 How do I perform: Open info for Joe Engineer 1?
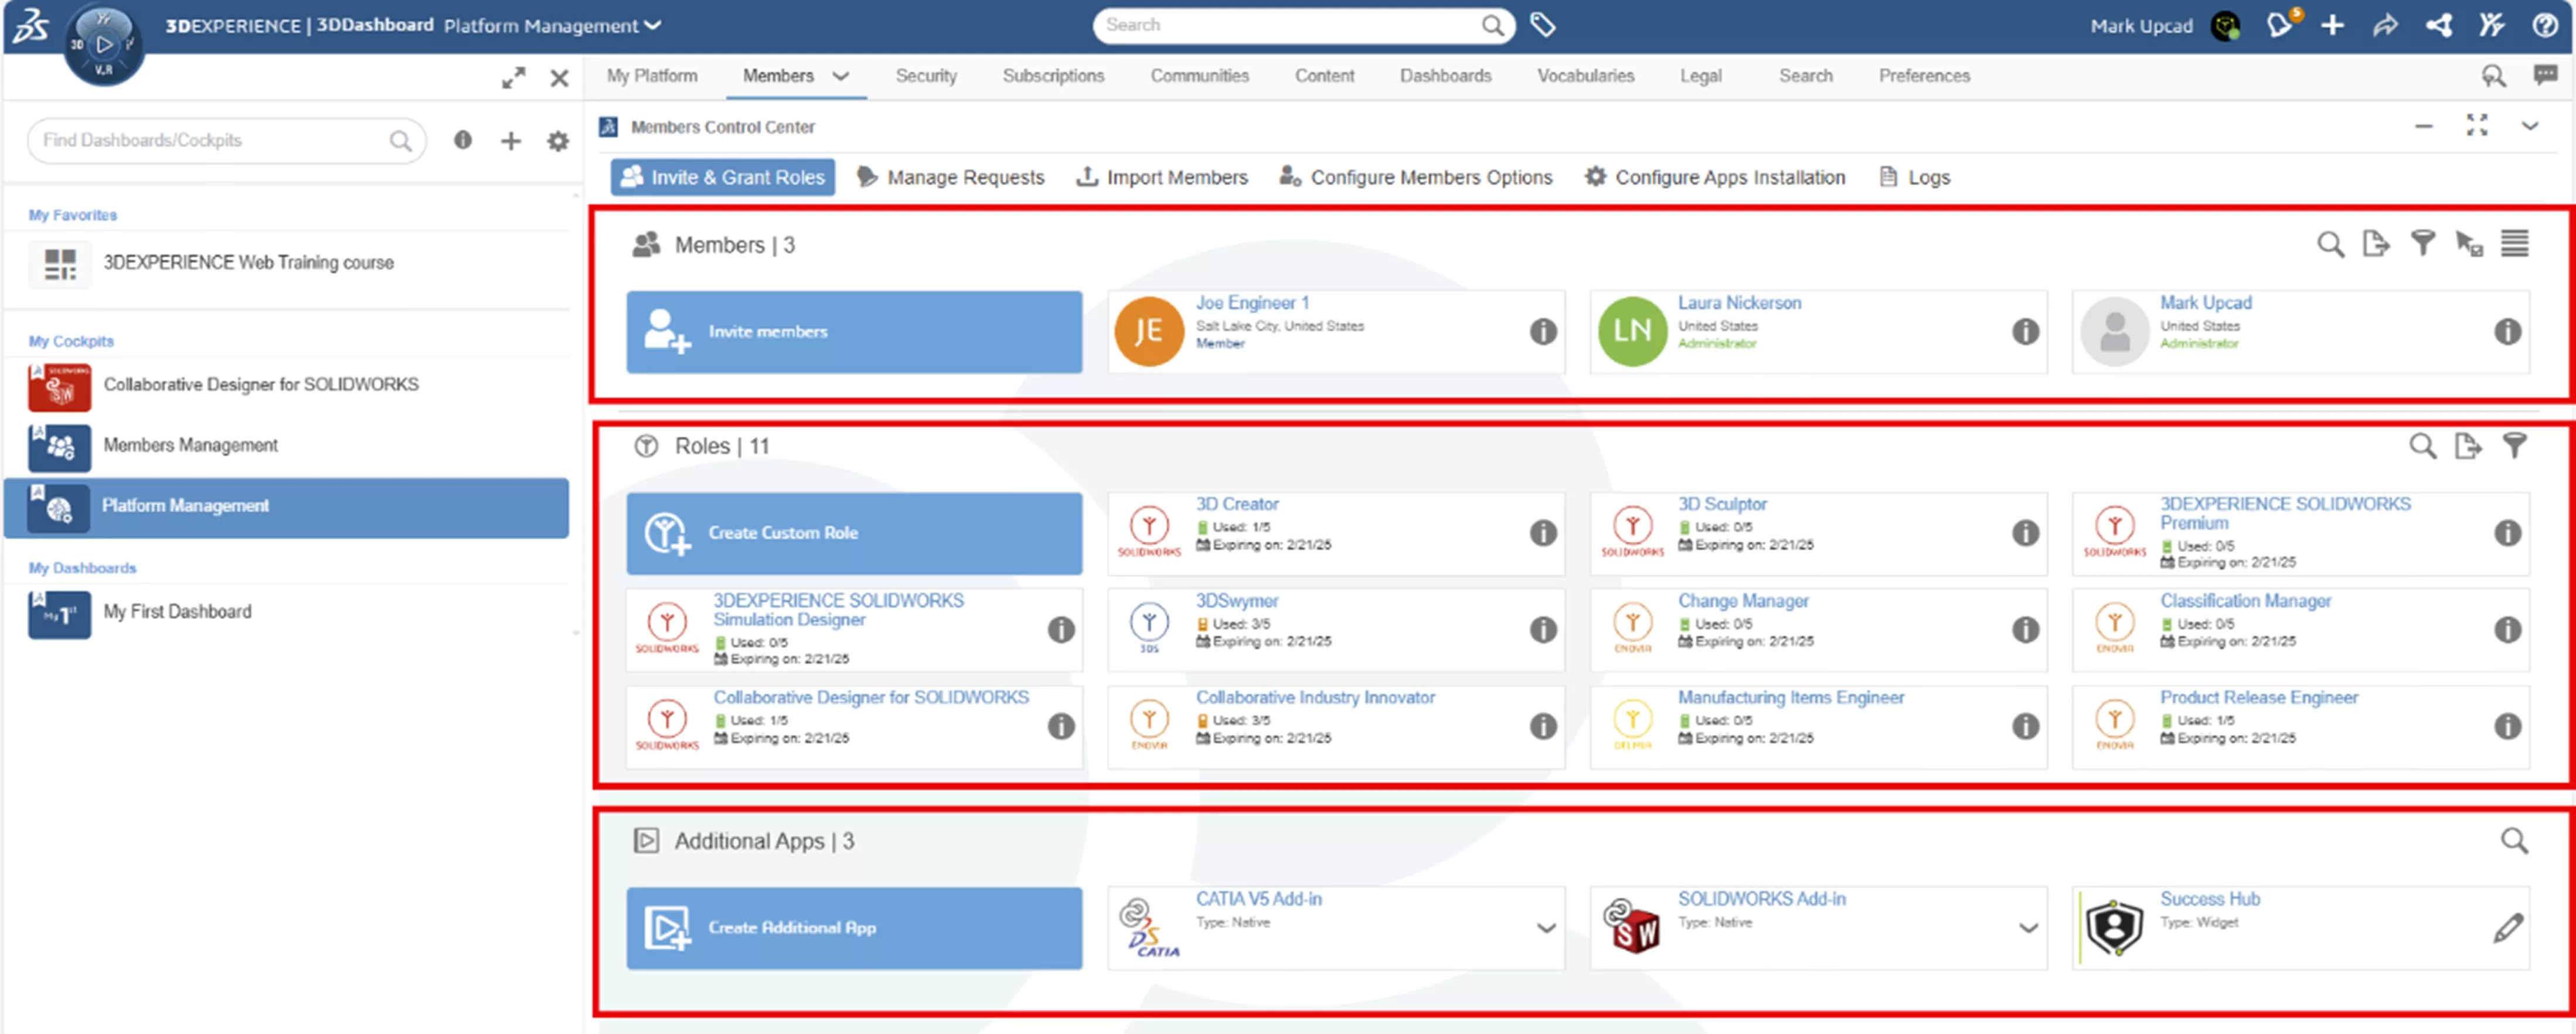1543,332
